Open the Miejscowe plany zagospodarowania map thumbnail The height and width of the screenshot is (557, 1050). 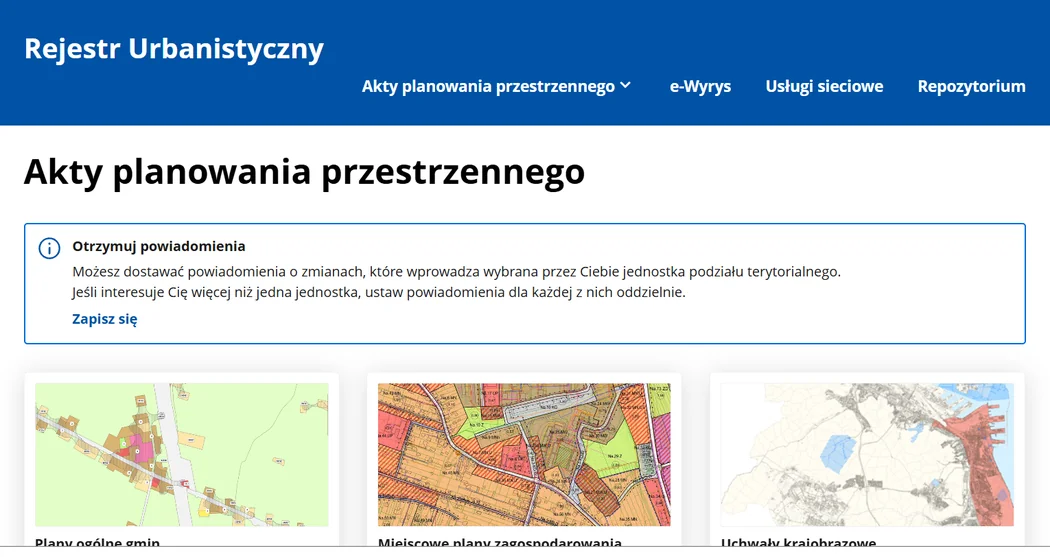(x=524, y=455)
